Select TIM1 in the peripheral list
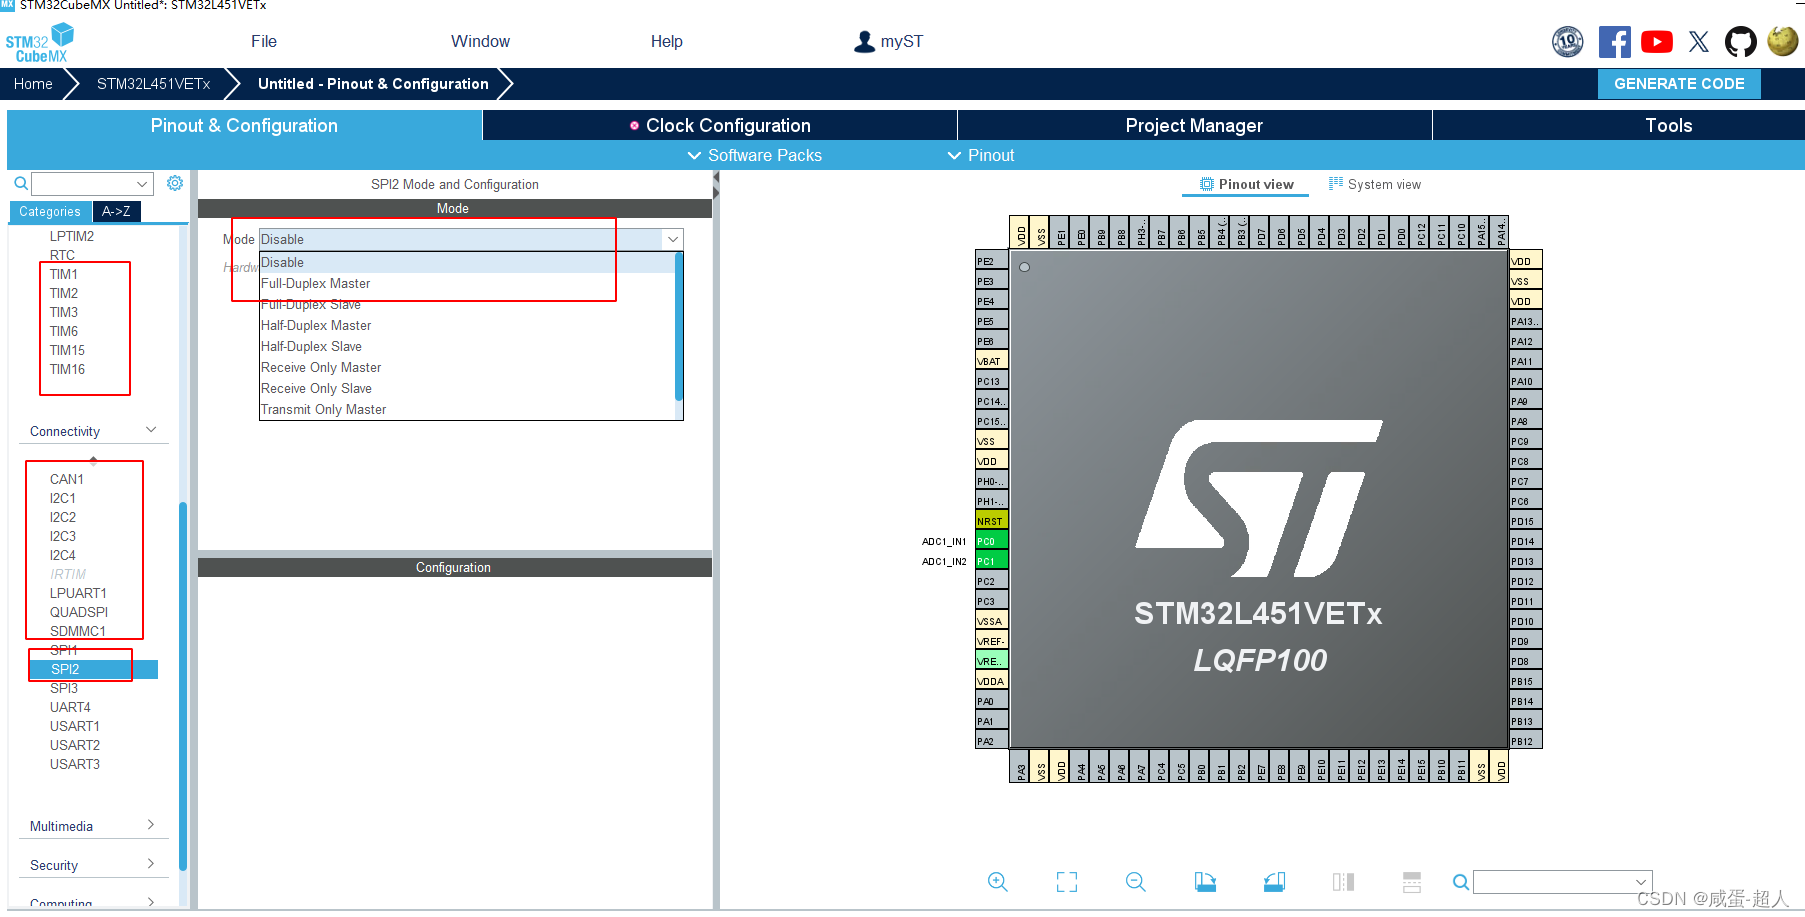Image resolution: width=1805 pixels, height=917 pixels. 63,274
